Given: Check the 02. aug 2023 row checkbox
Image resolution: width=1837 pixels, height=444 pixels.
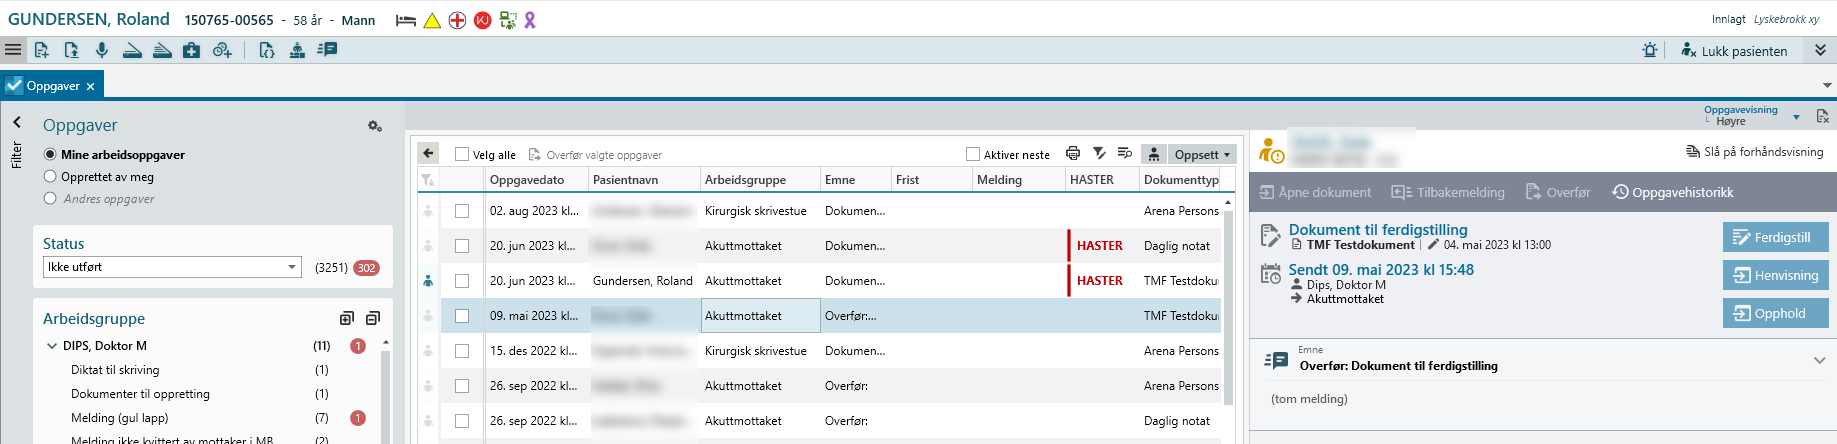Looking at the screenshot, I should coord(462,211).
